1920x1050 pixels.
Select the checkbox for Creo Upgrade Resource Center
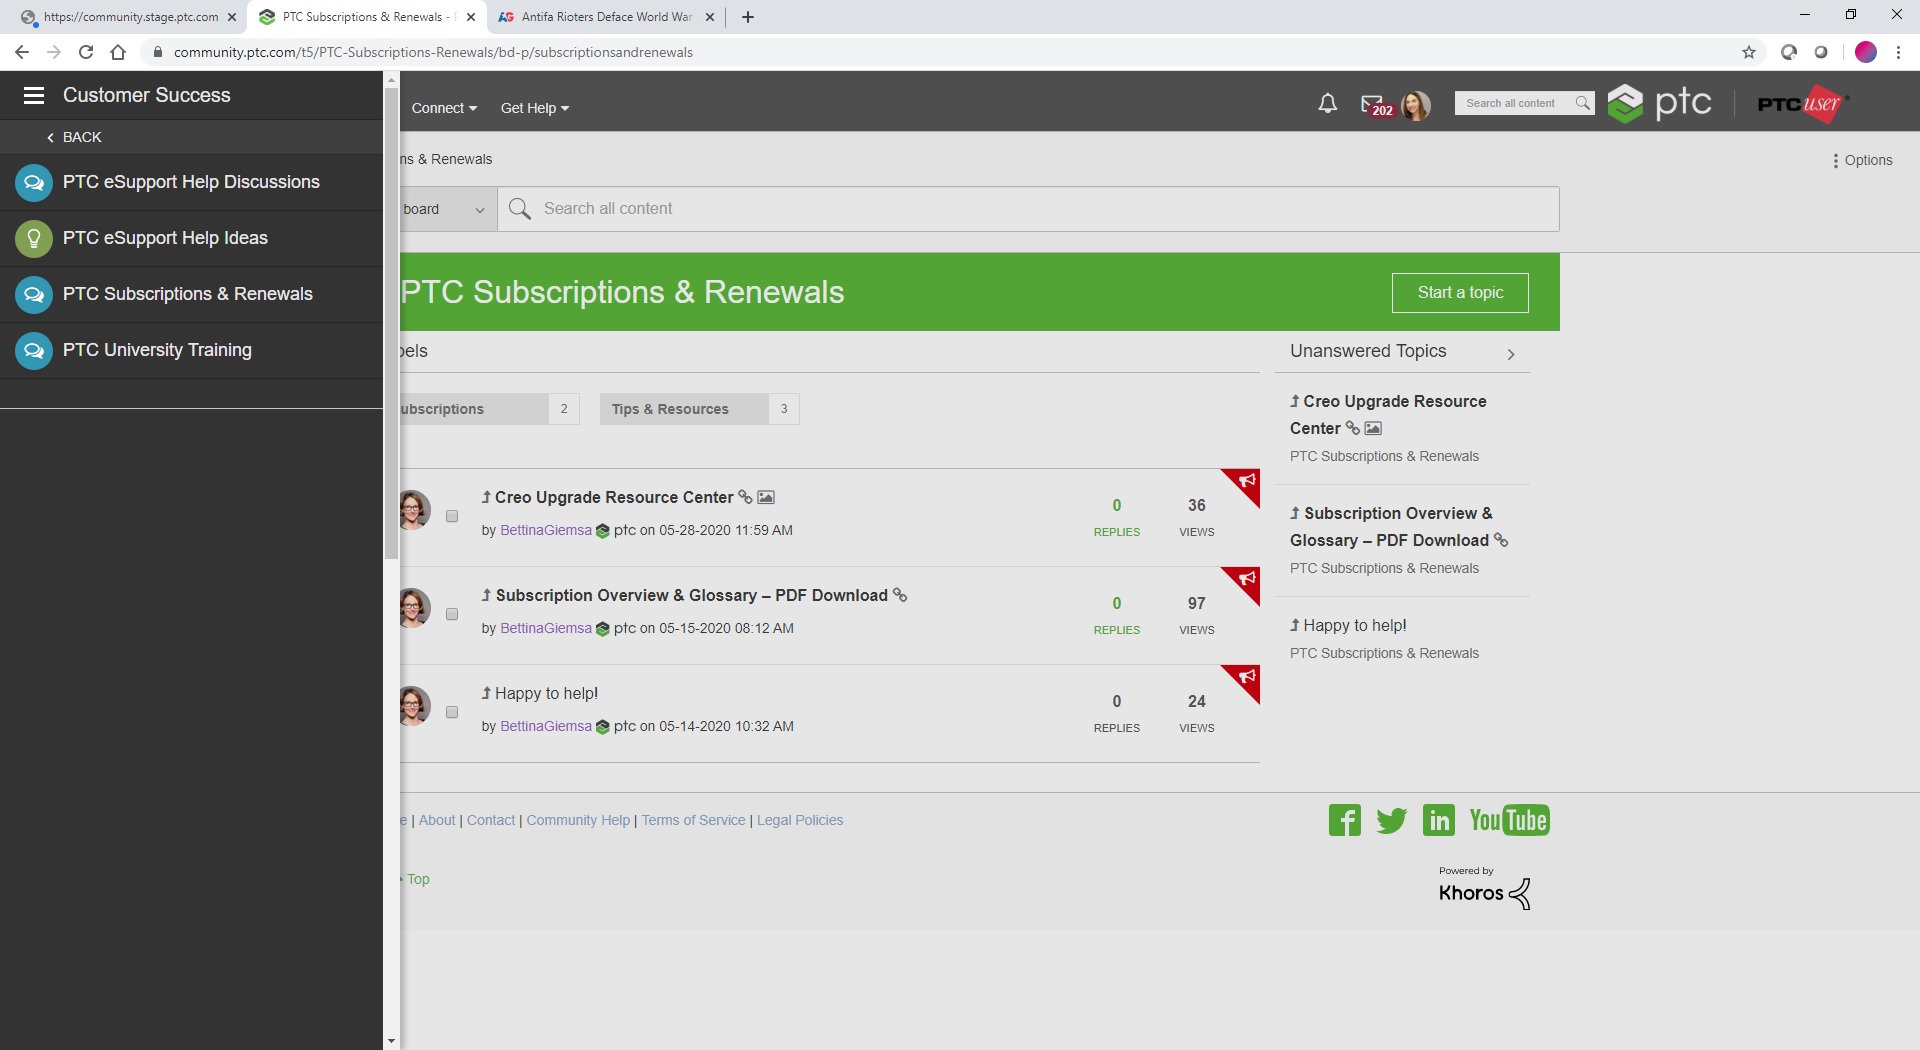pyautogui.click(x=452, y=516)
